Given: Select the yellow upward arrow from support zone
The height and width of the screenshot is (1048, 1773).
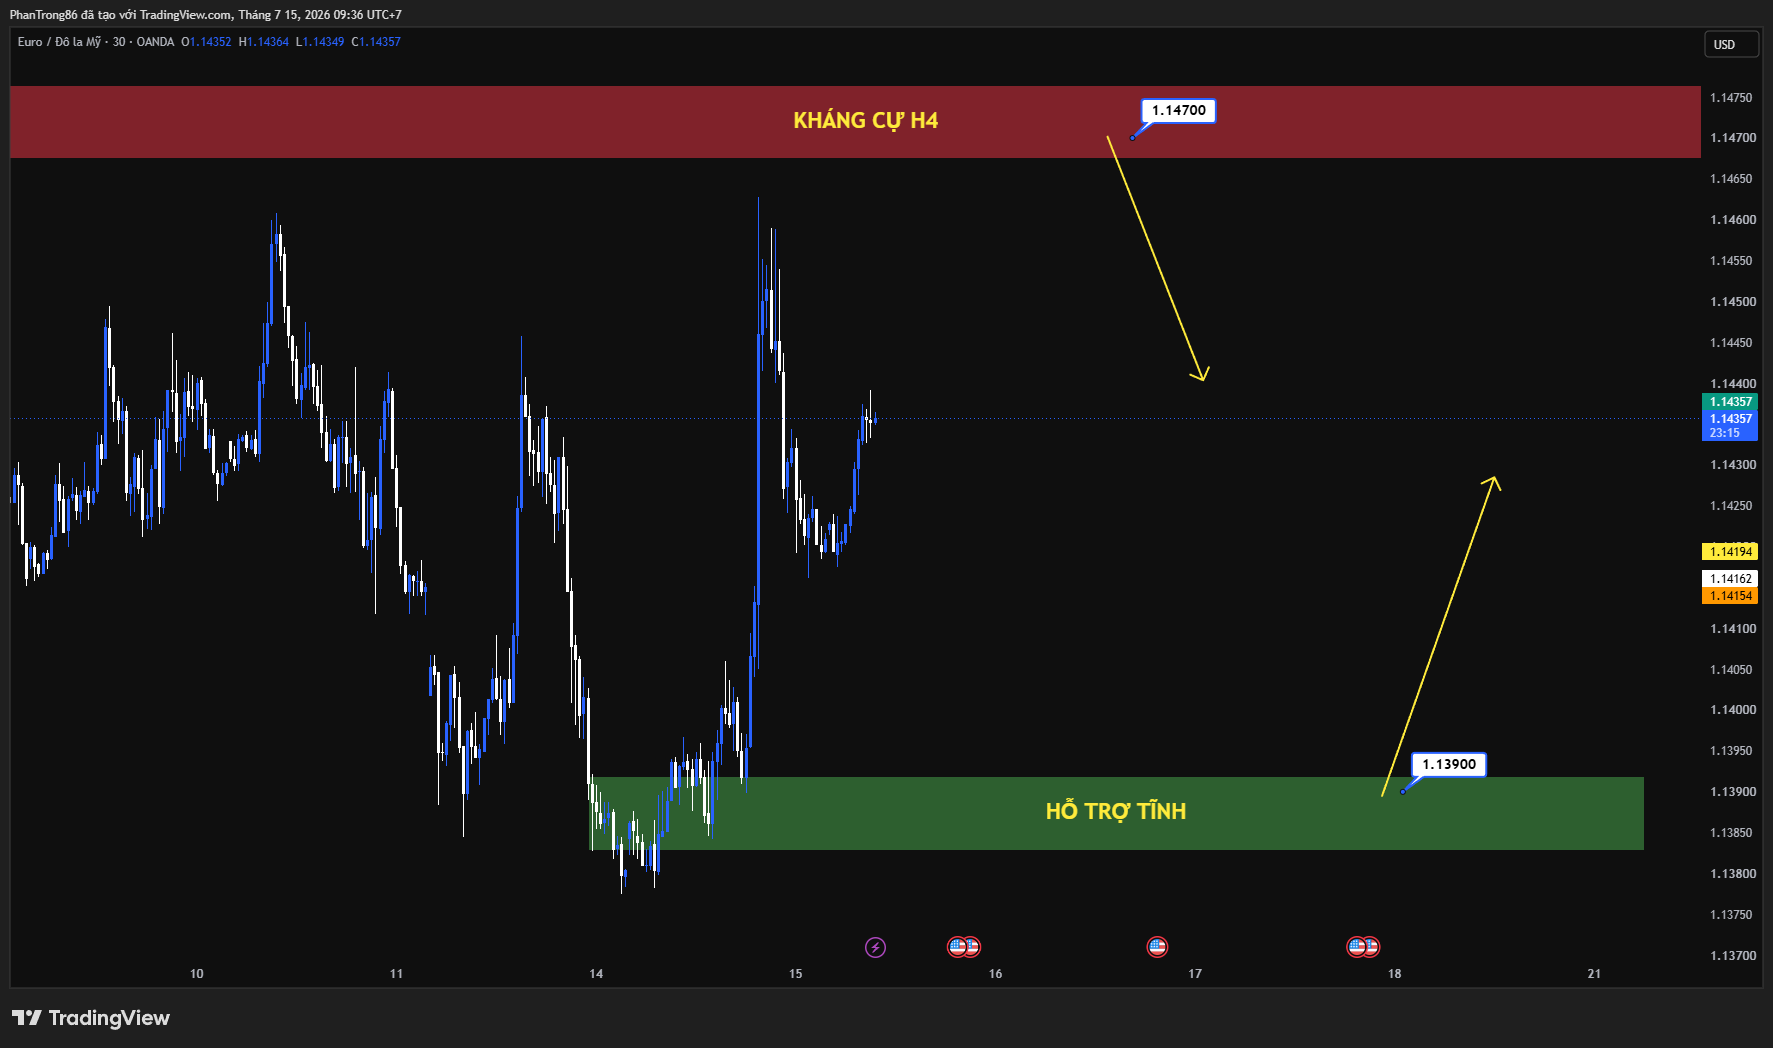Looking at the screenshot, I should (x=1441, y=636).
